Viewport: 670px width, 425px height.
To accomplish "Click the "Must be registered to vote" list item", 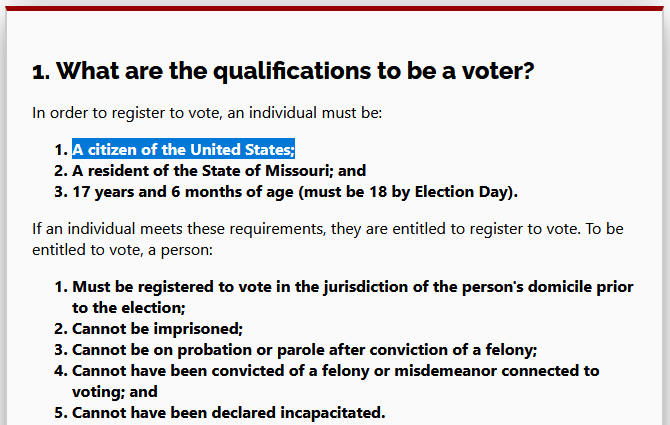I will click(352, 287).
